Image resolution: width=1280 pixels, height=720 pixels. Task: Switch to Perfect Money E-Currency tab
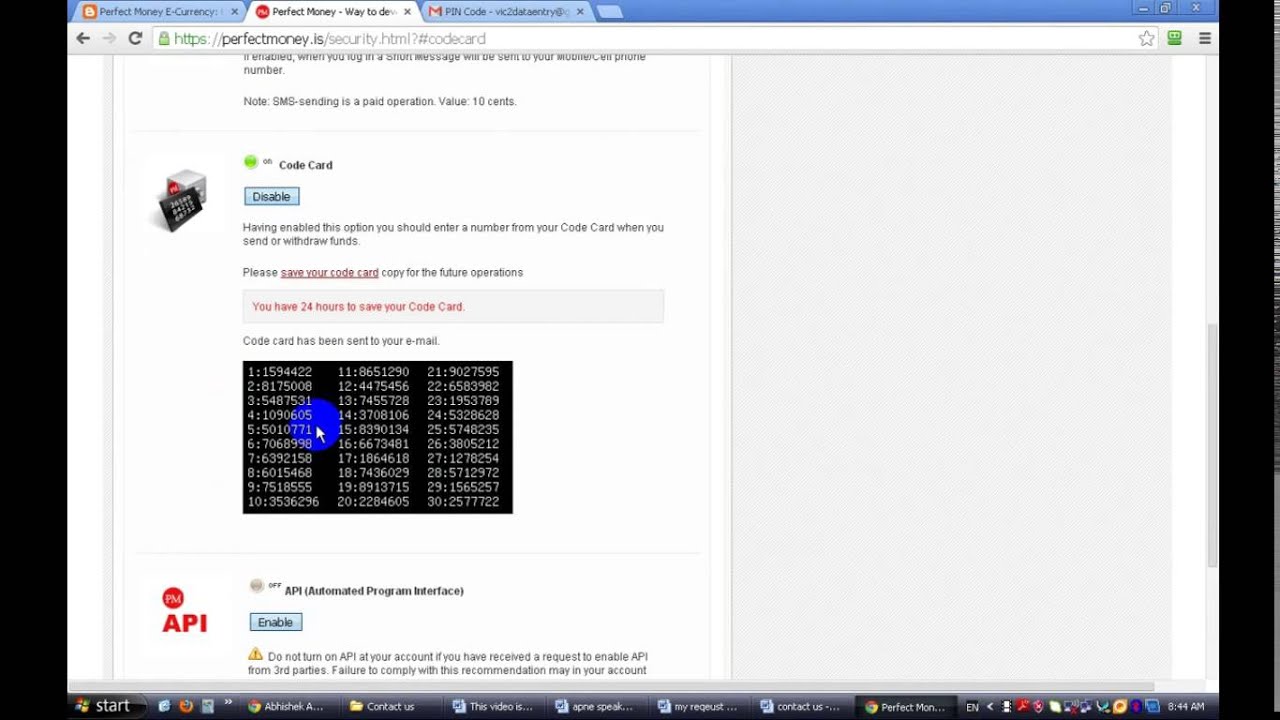(x=160, y=12)
